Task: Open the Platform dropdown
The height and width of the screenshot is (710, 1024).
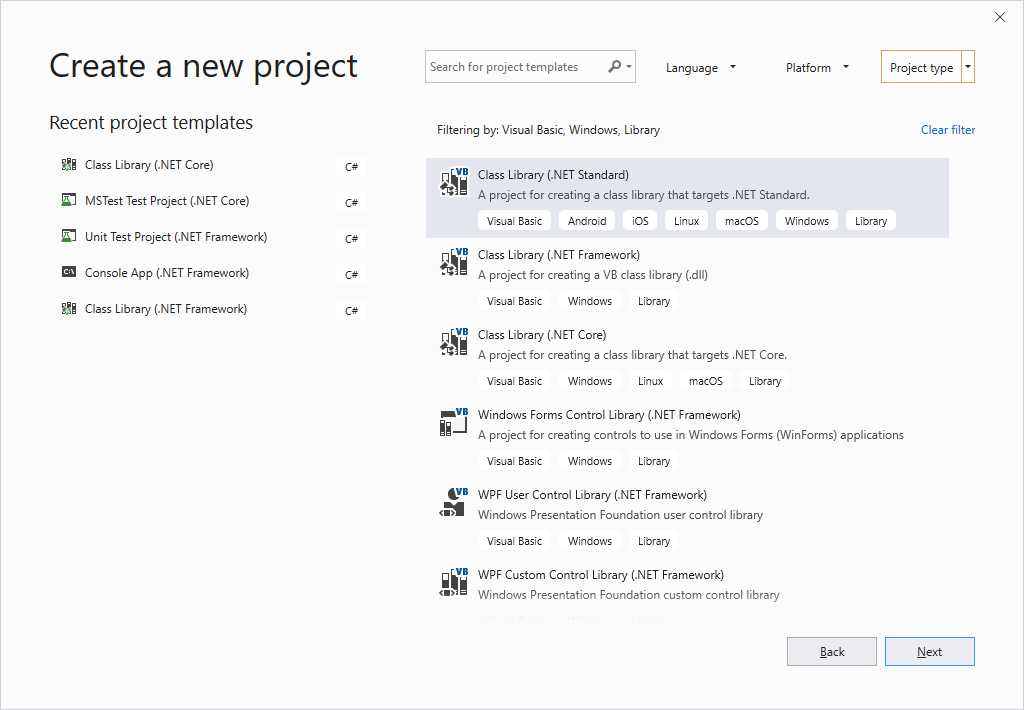Action: click(816, 67)
